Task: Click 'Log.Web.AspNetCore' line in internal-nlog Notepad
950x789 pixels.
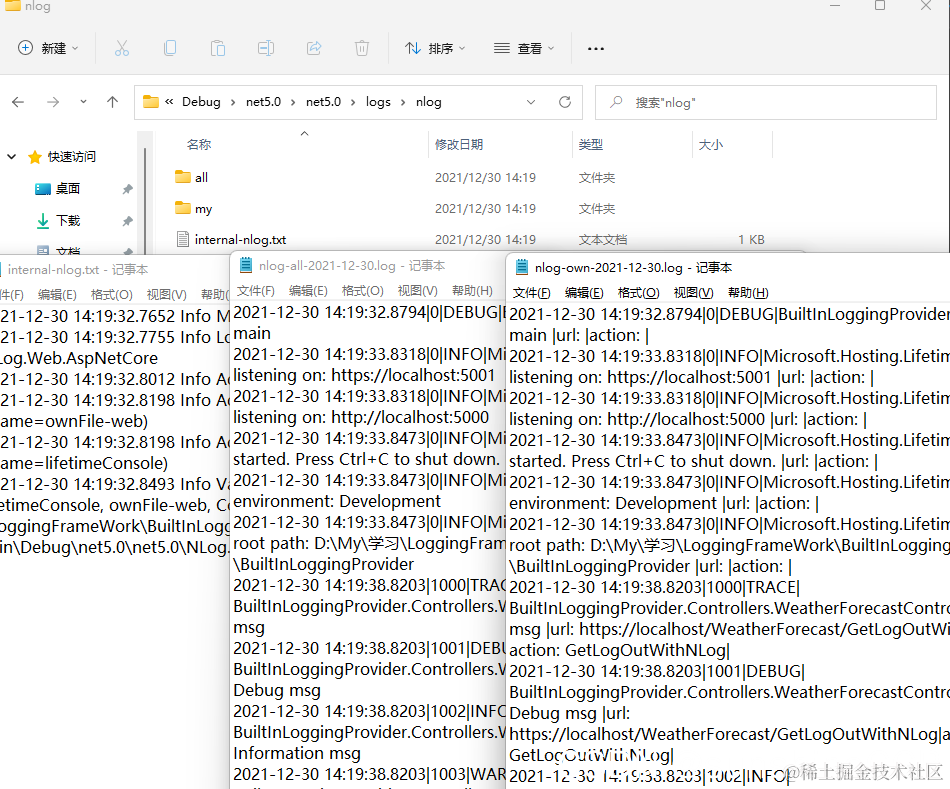Action: pos(79,358)
